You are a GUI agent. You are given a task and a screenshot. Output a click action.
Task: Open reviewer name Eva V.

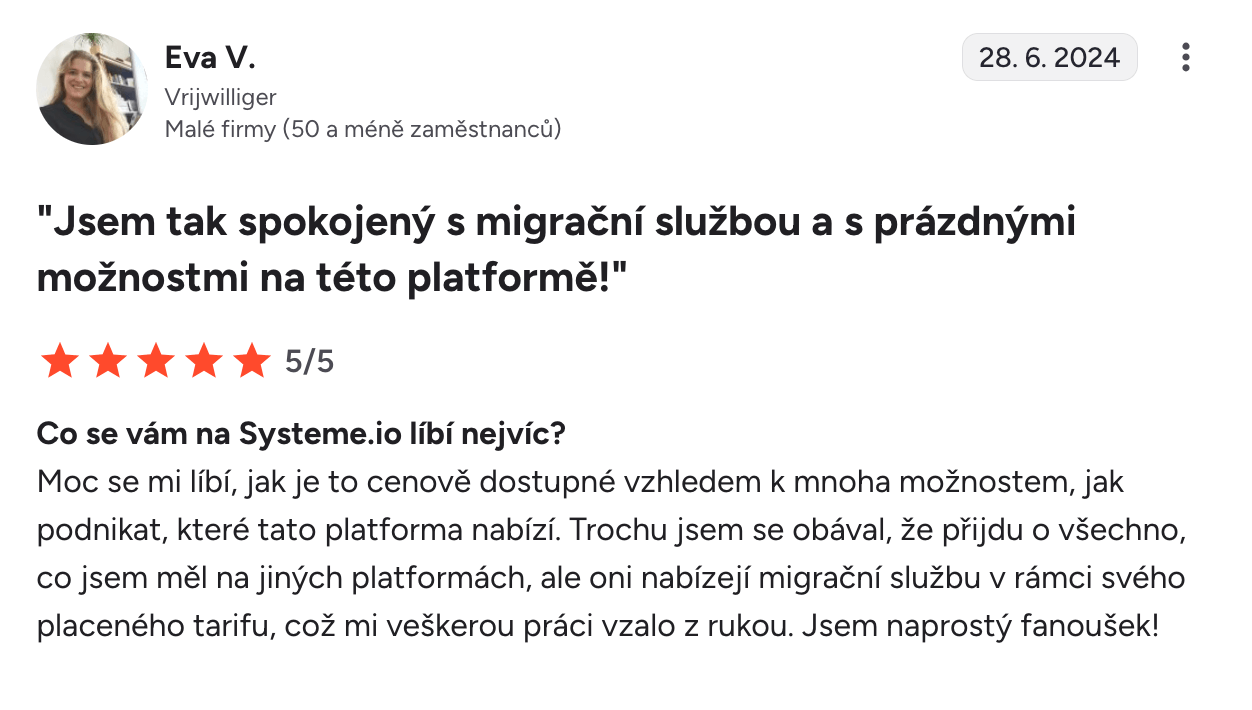tap(210, 58)
